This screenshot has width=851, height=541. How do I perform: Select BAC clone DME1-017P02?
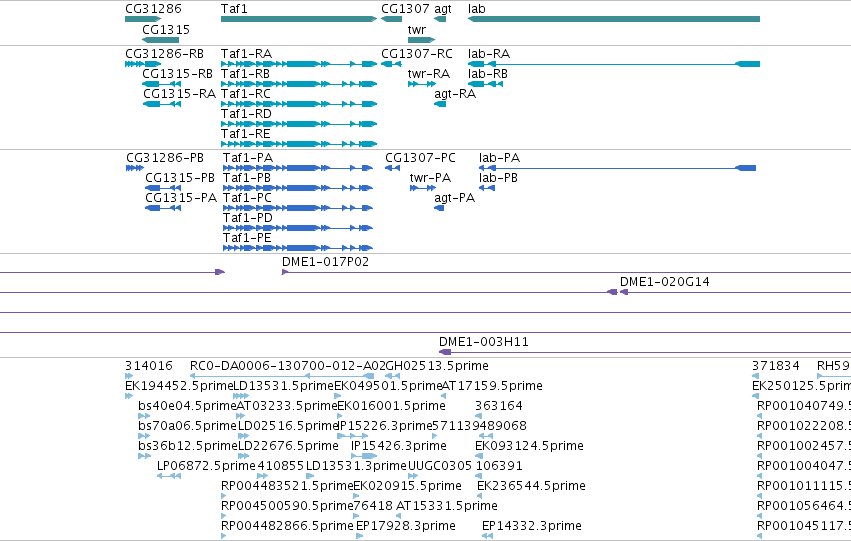326,262
